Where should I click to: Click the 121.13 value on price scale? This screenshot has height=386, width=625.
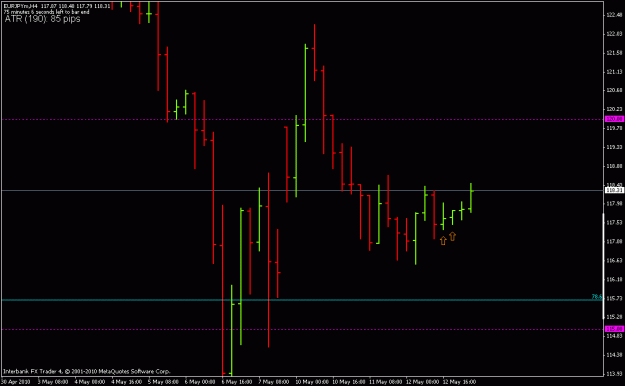[x=614, y=72]
